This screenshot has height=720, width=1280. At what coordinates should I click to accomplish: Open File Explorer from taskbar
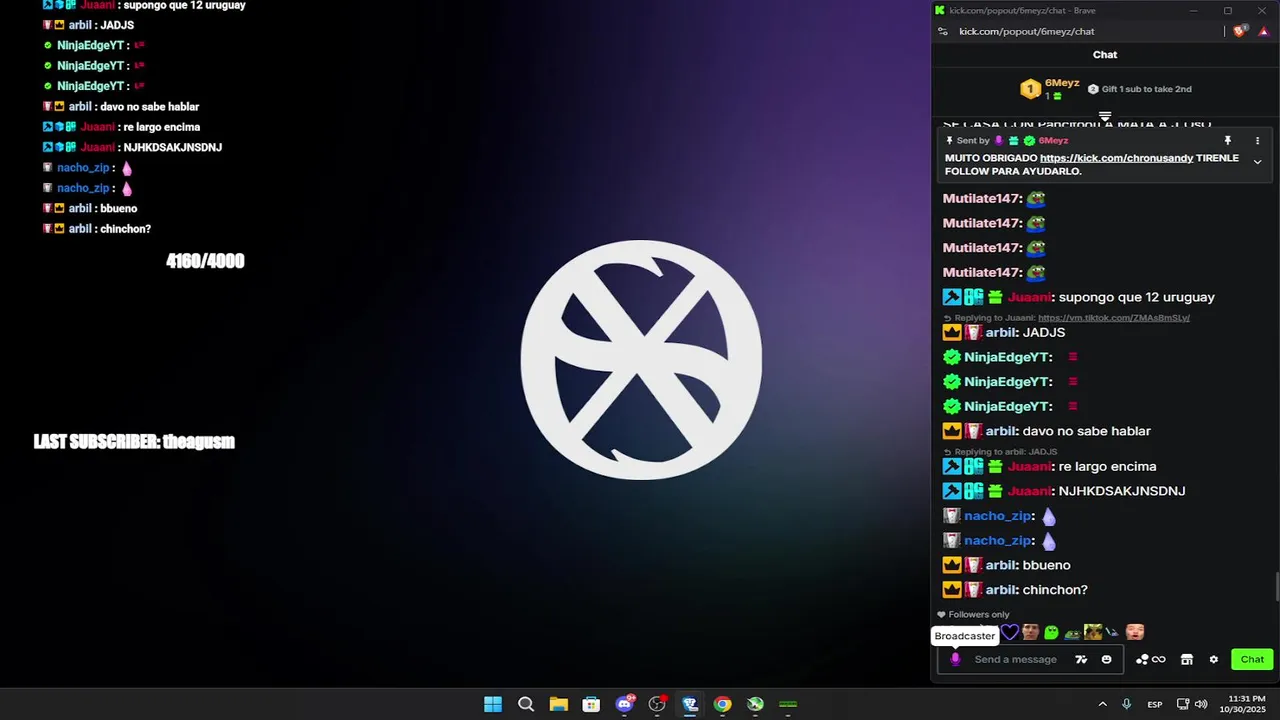pos(558,704)
